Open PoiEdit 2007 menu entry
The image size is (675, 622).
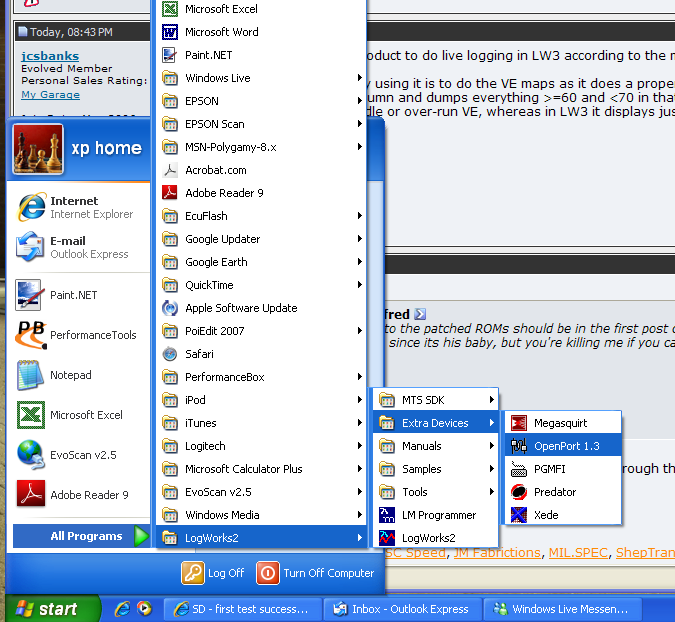tap(261, 331)
